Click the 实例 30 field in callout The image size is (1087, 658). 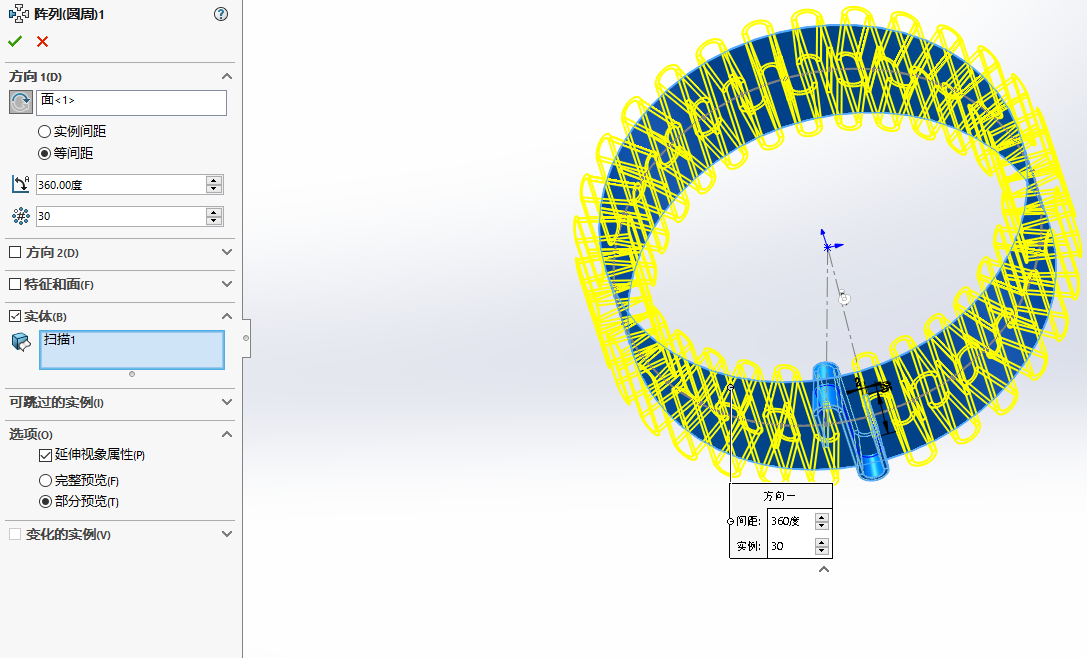[x=791, y=546]
